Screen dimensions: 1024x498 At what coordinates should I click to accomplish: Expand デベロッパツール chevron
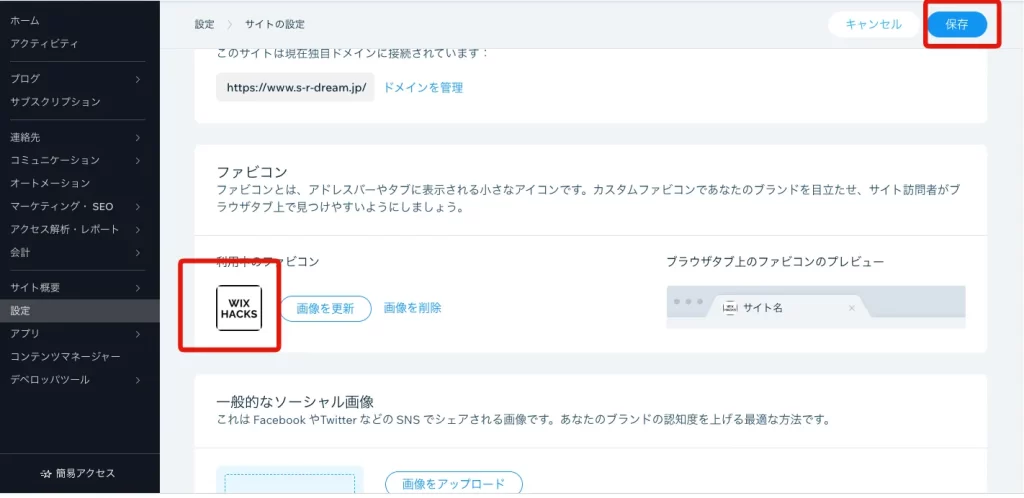(x=138, y=380)
